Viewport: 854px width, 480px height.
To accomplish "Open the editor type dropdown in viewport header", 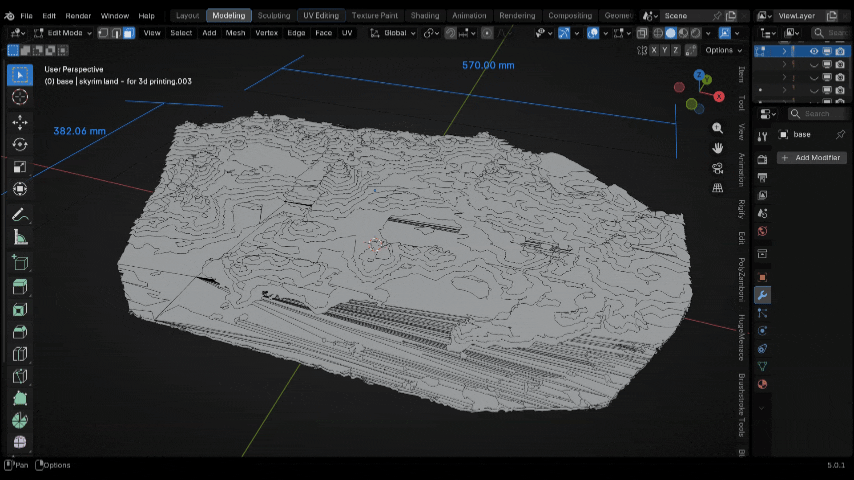I will (18, 33).
